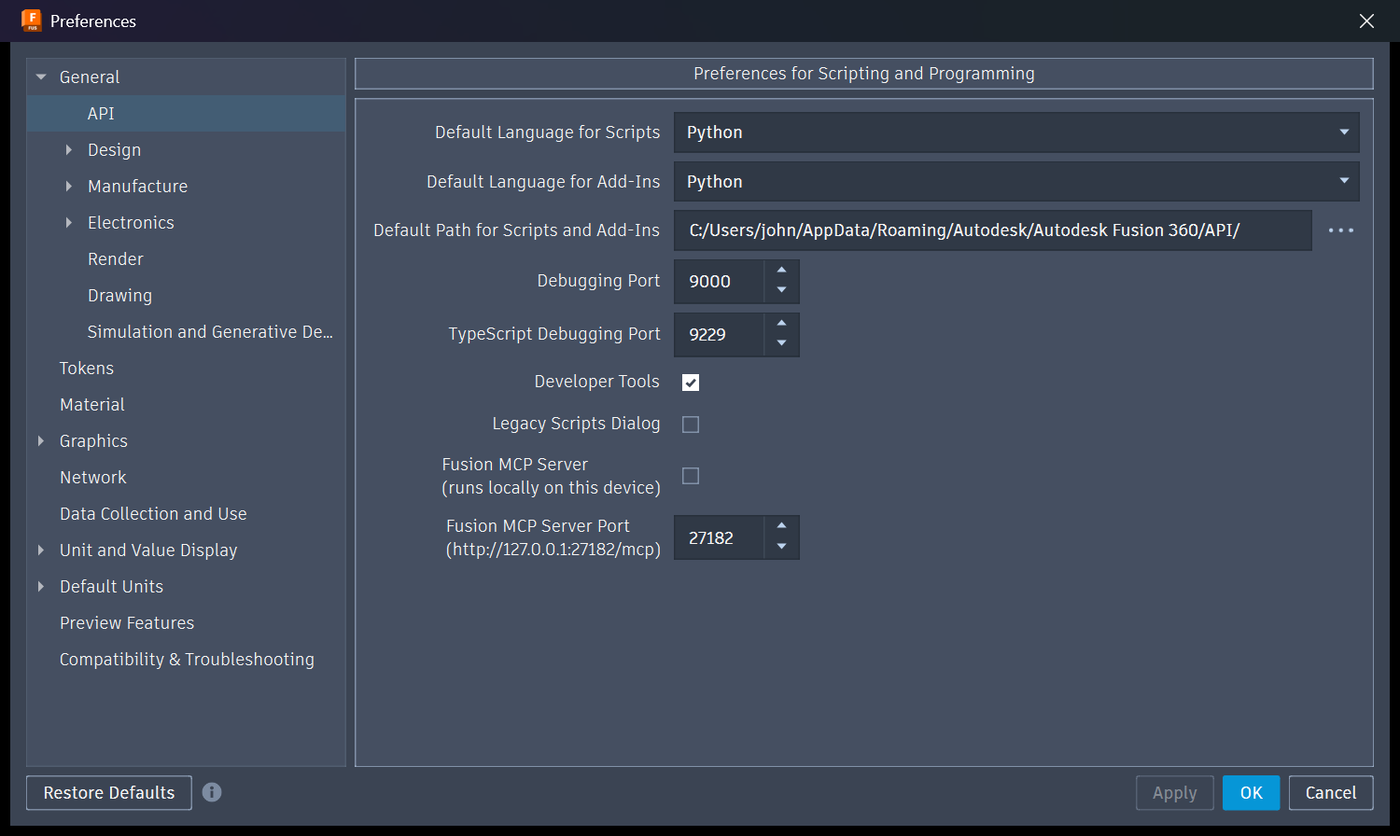Expand the Electronics tree node
This screenshot has height=836, width=1400.
tap(69, 222)
